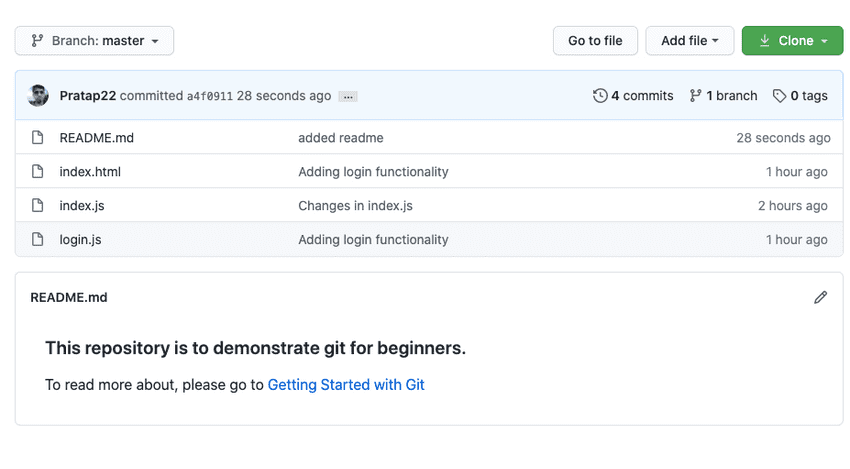850x469 pixels.
Task: Click the Pratap22 avatar image
Action: 38,96
